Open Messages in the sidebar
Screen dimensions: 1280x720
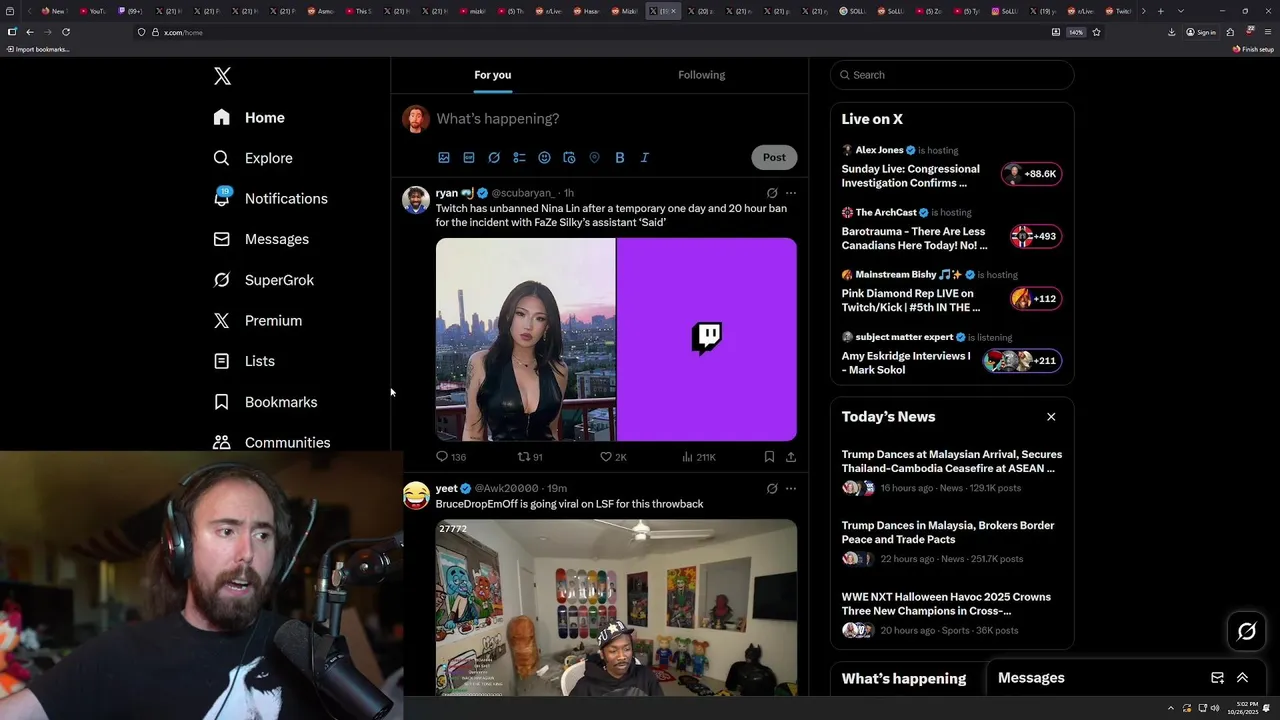pos(261,239)
